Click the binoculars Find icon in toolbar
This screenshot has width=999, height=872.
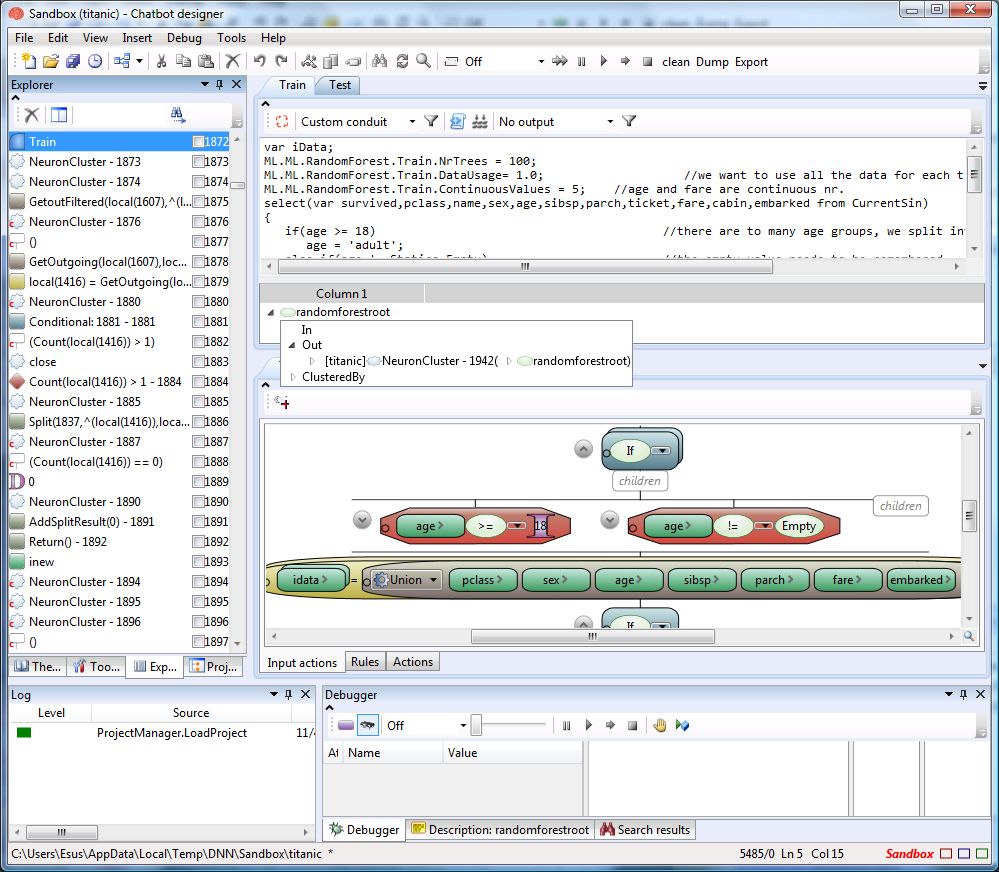point(380,61)
